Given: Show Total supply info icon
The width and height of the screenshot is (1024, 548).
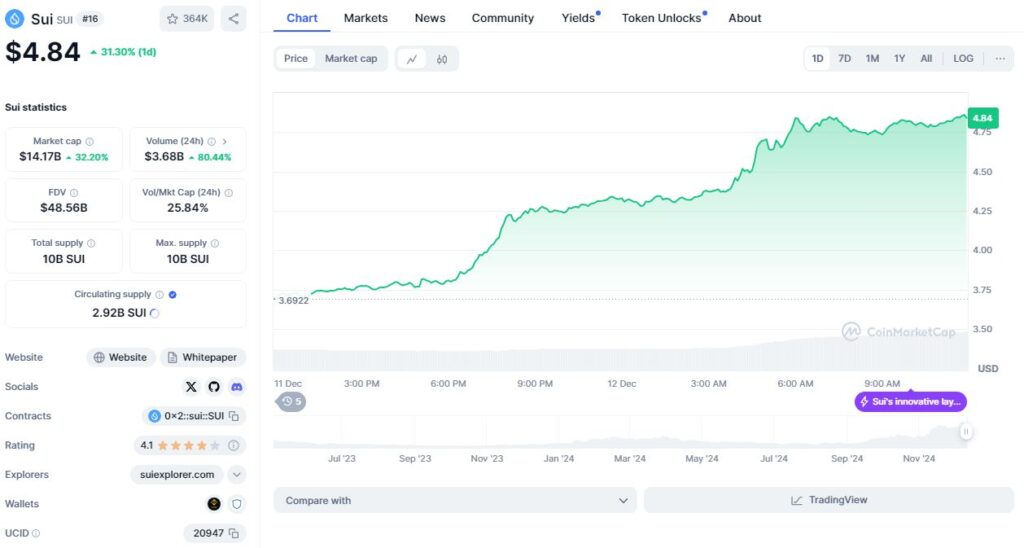Looking at the screenshot, I should (x=91, y=243).
